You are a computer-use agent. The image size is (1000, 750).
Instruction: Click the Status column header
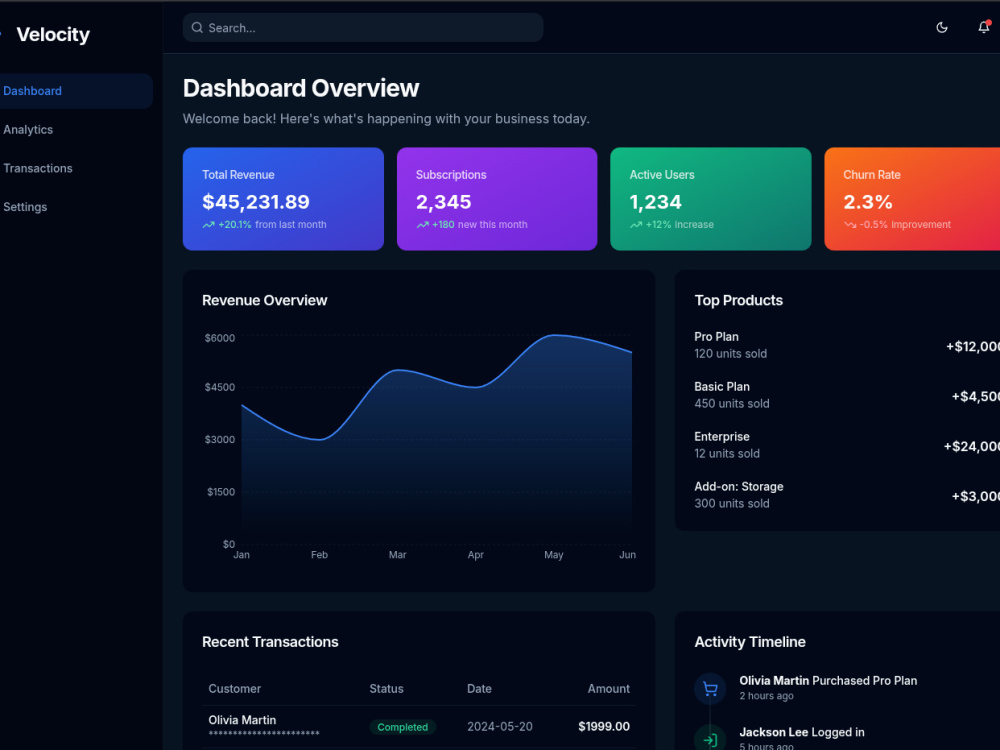tap(386, 689)
